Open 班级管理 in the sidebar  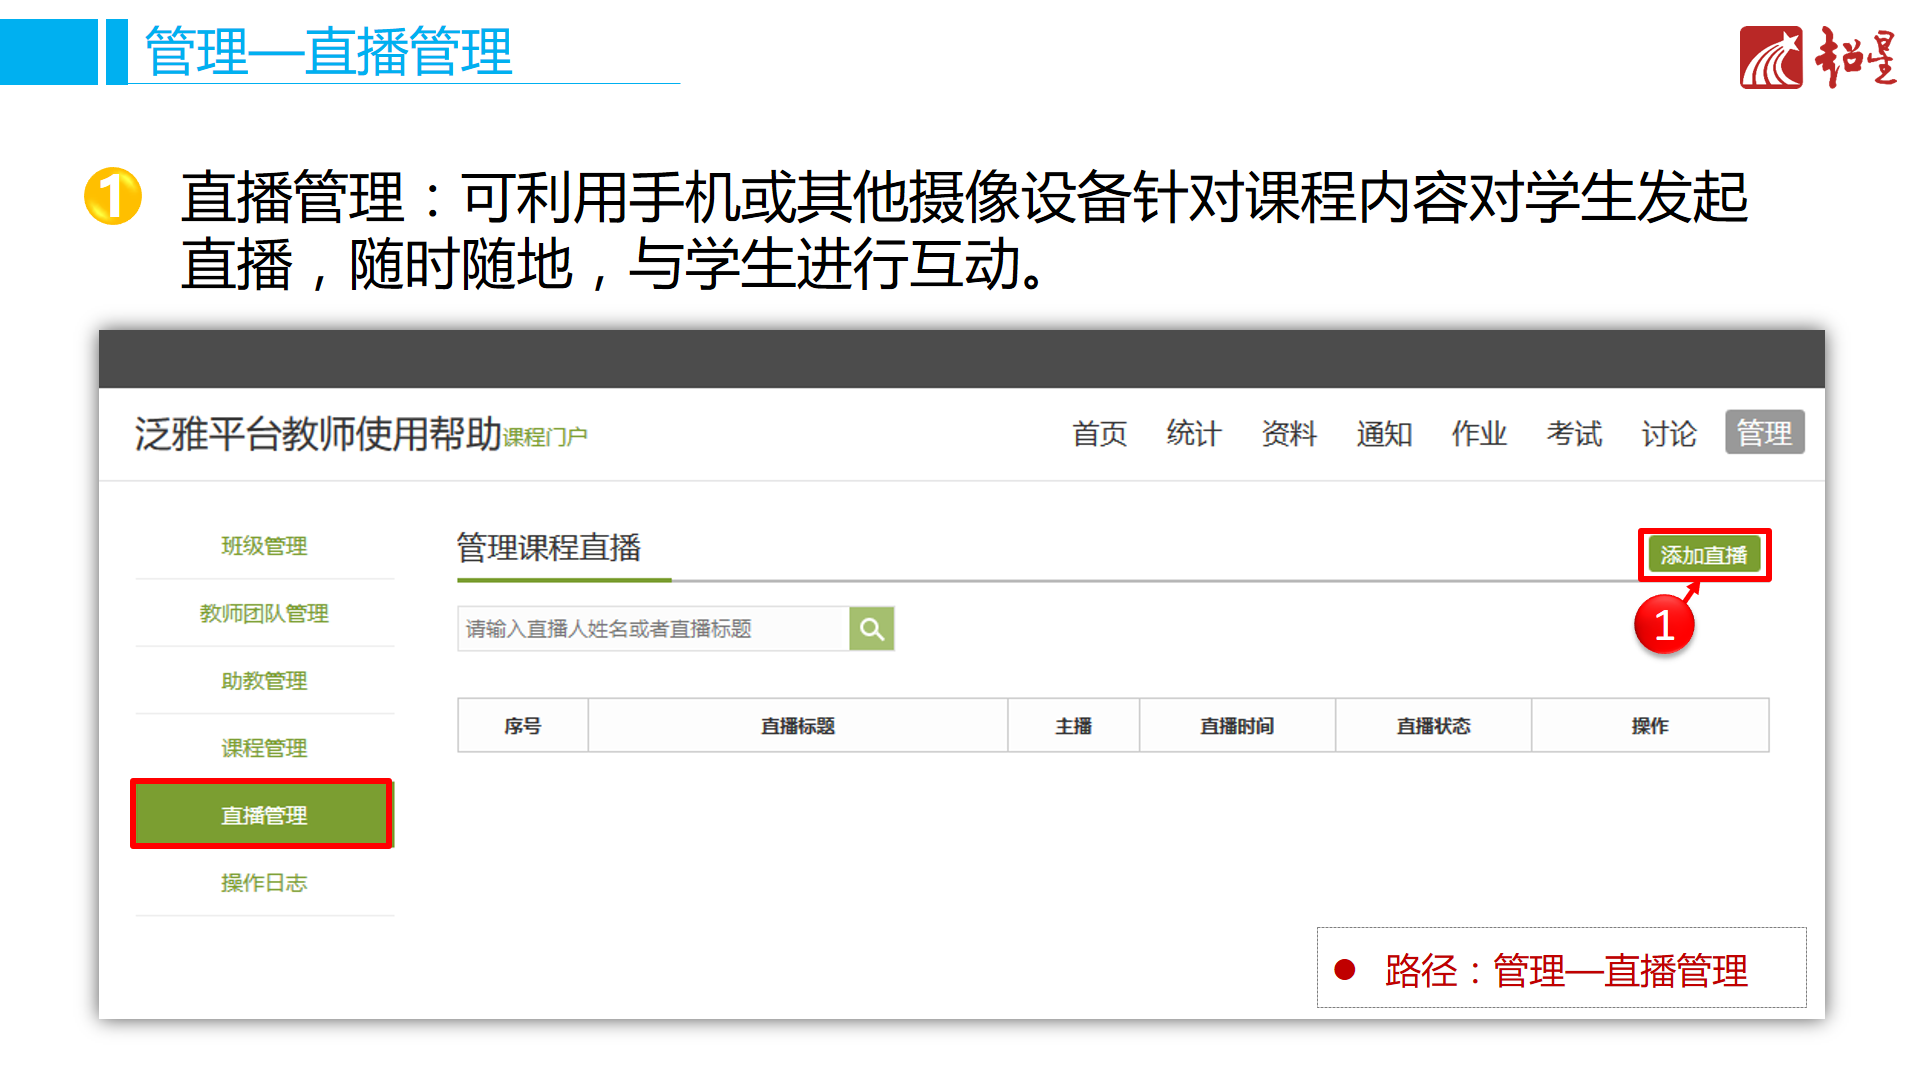pos(264,546)
